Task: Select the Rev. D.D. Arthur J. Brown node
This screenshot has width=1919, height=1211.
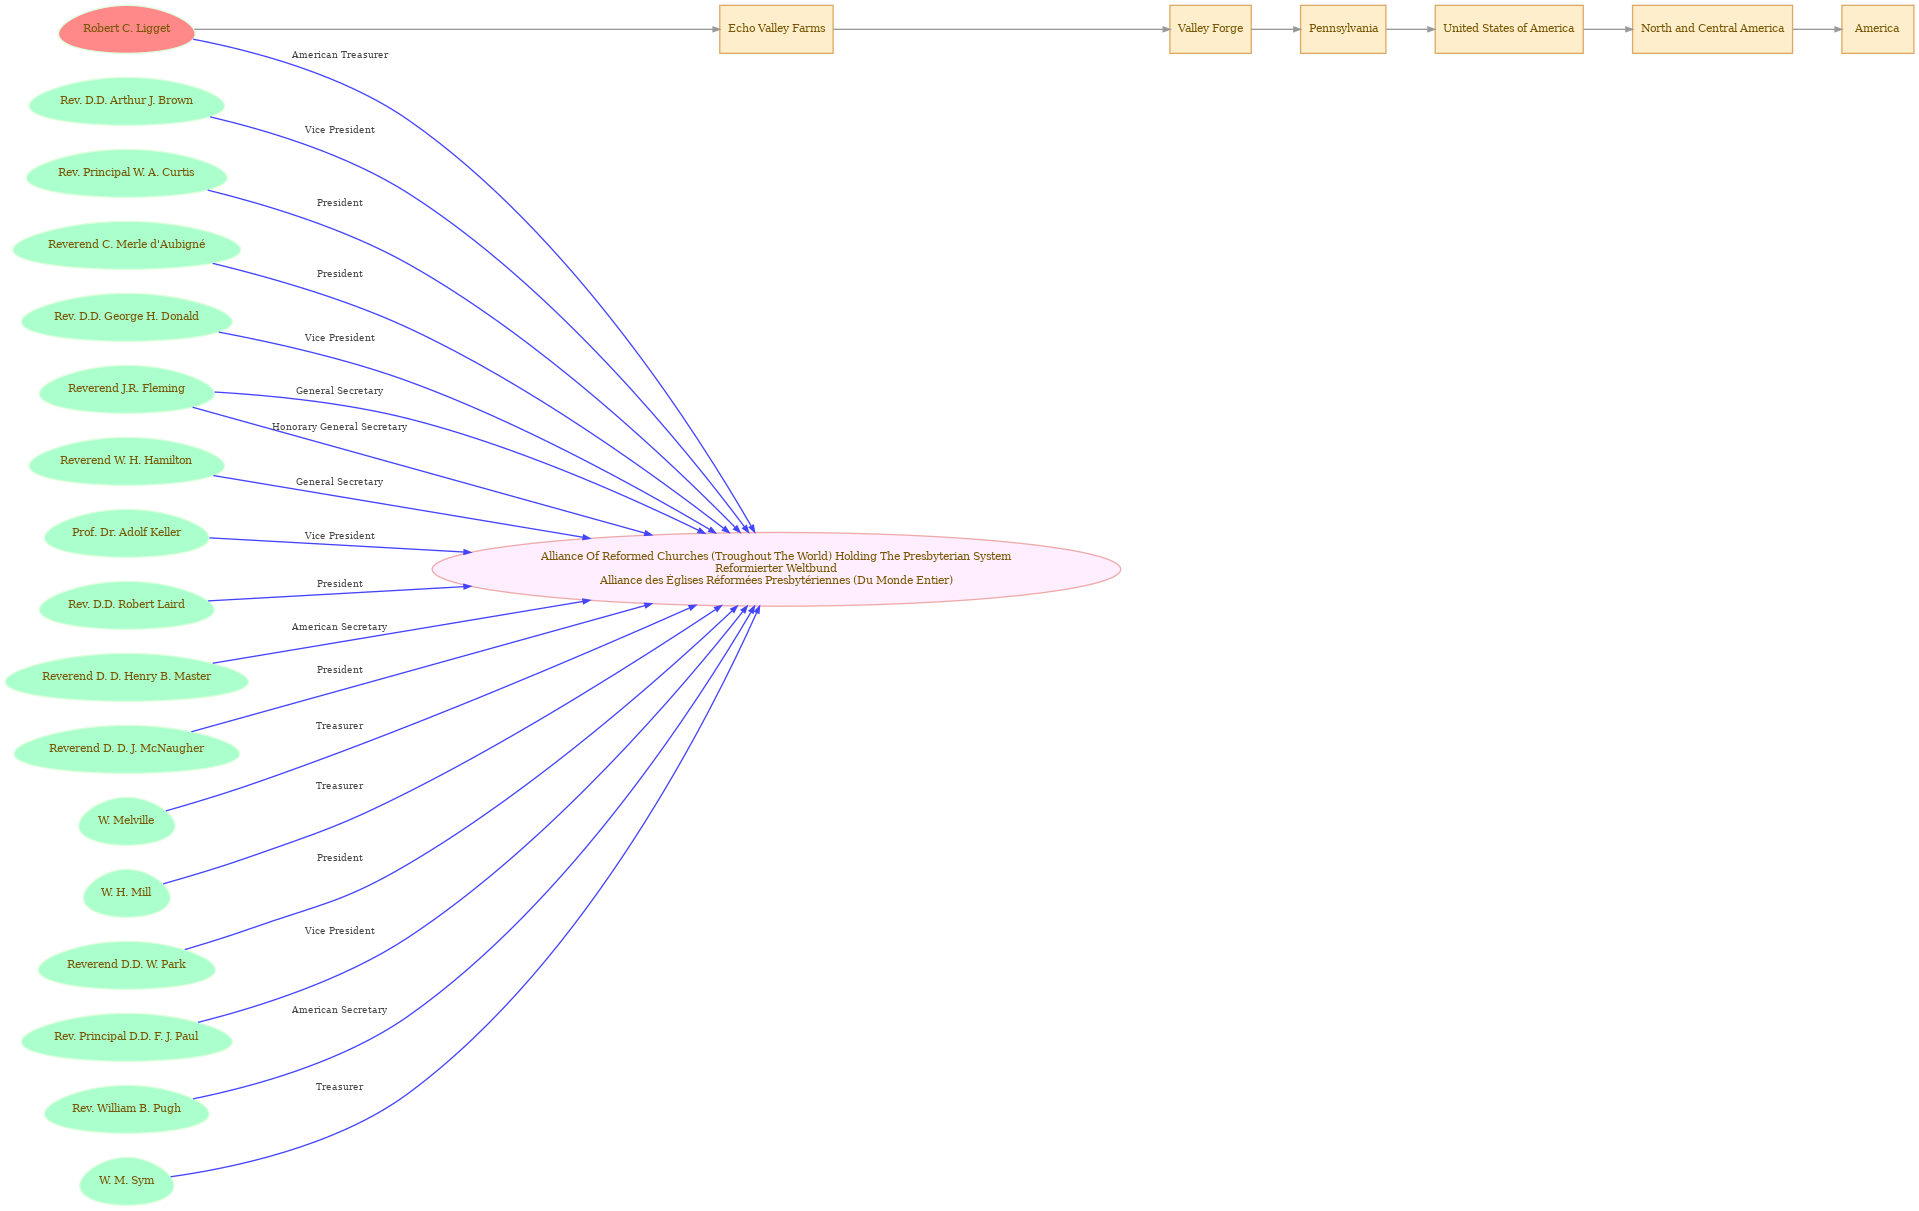Action: pyautogui.click(x=127, y=101)
